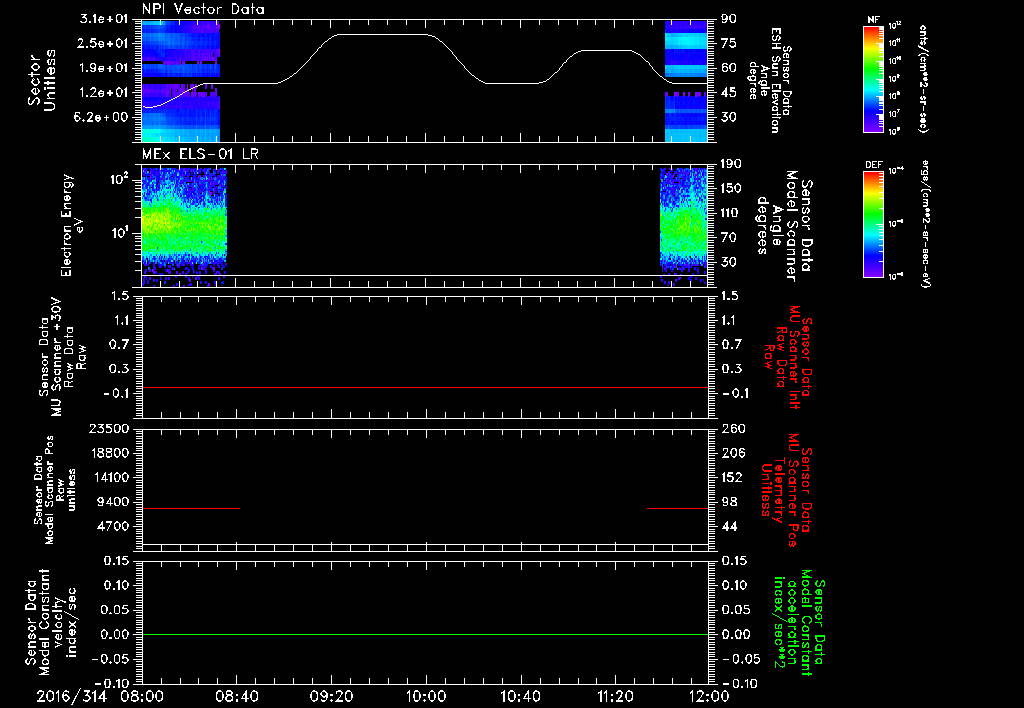
Task: Click the 'ESH Sun Elevation Angle' right label
Action: pos(770,80)
